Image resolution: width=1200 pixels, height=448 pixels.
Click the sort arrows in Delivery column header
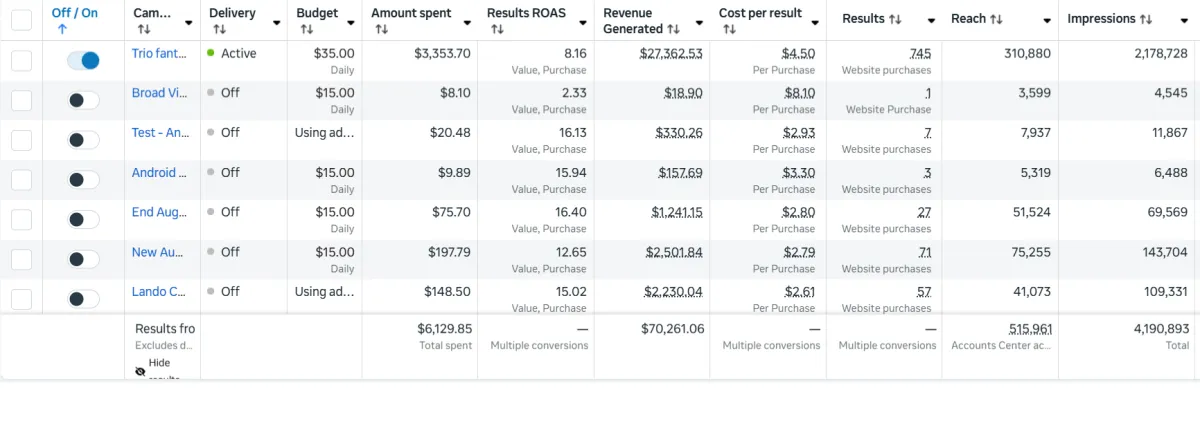[x=217, y=30]
